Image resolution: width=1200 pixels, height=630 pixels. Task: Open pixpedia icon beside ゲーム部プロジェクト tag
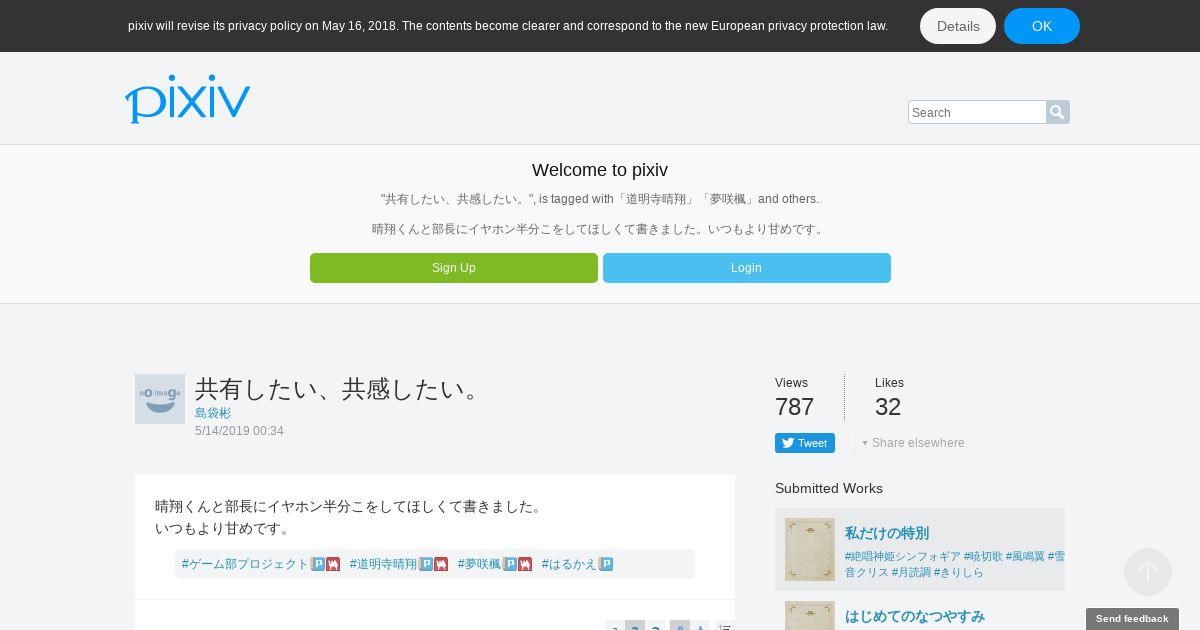(x=319, y=564)
